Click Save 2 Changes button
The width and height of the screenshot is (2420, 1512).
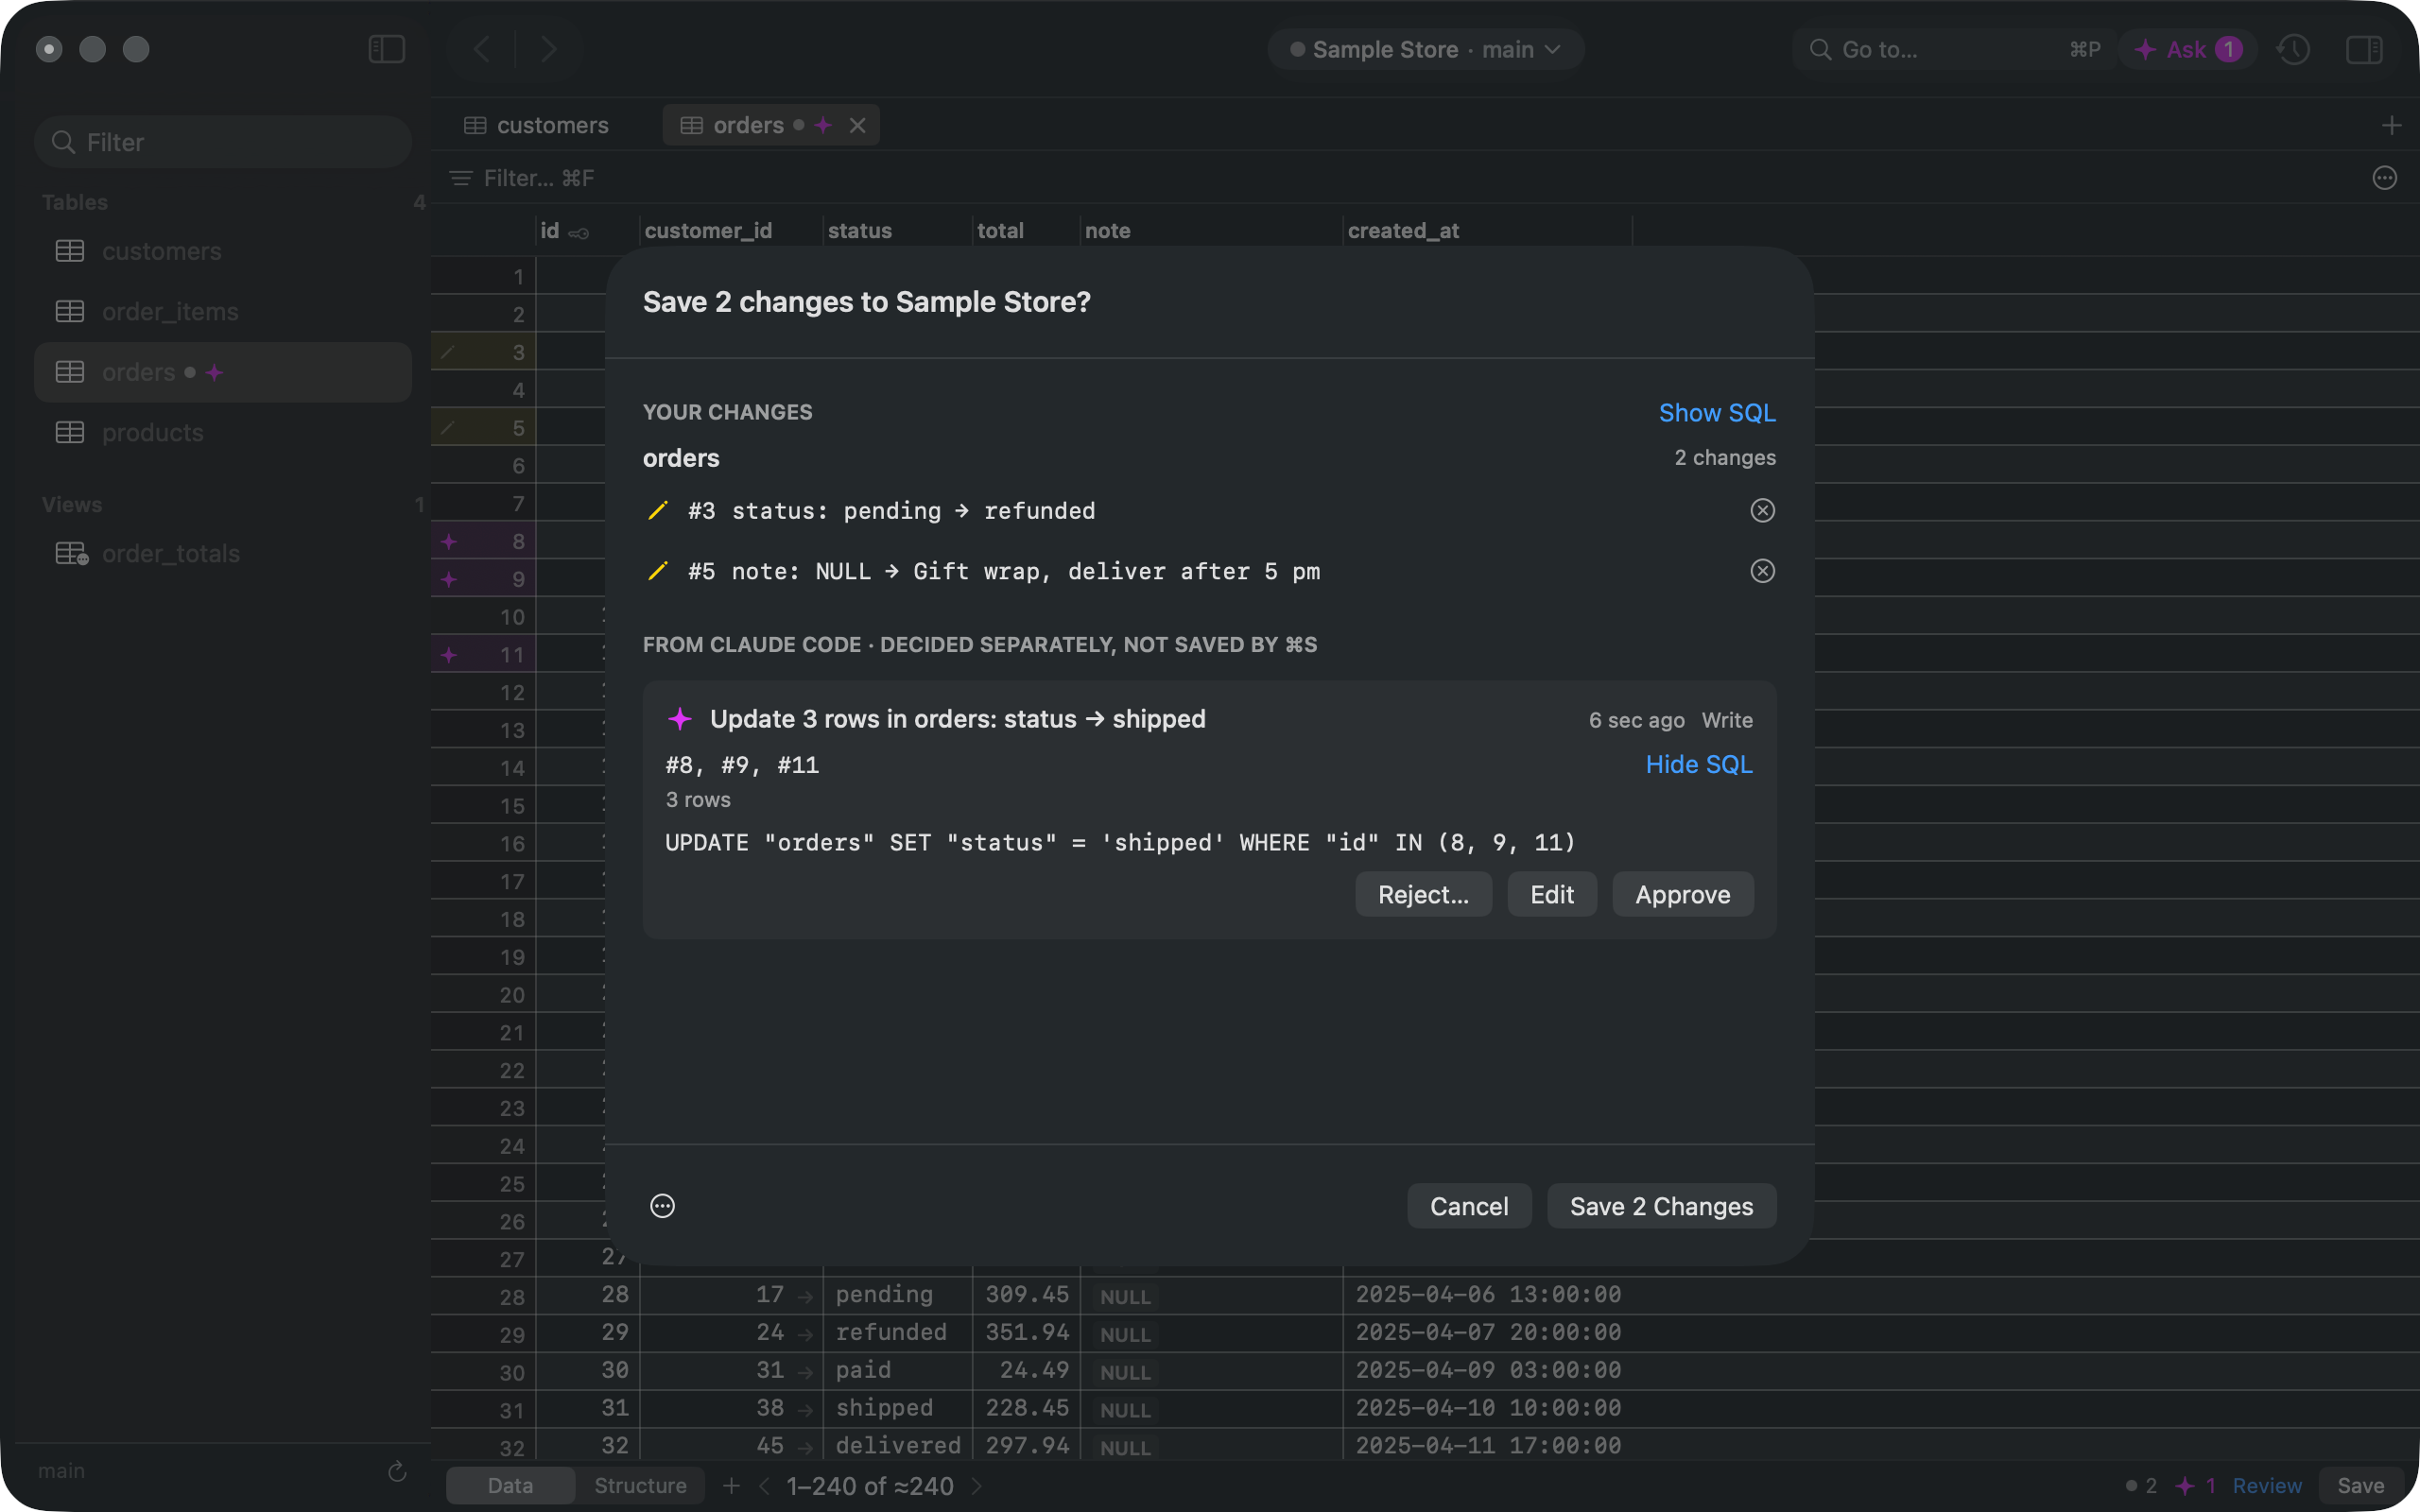(1661, 1206)
